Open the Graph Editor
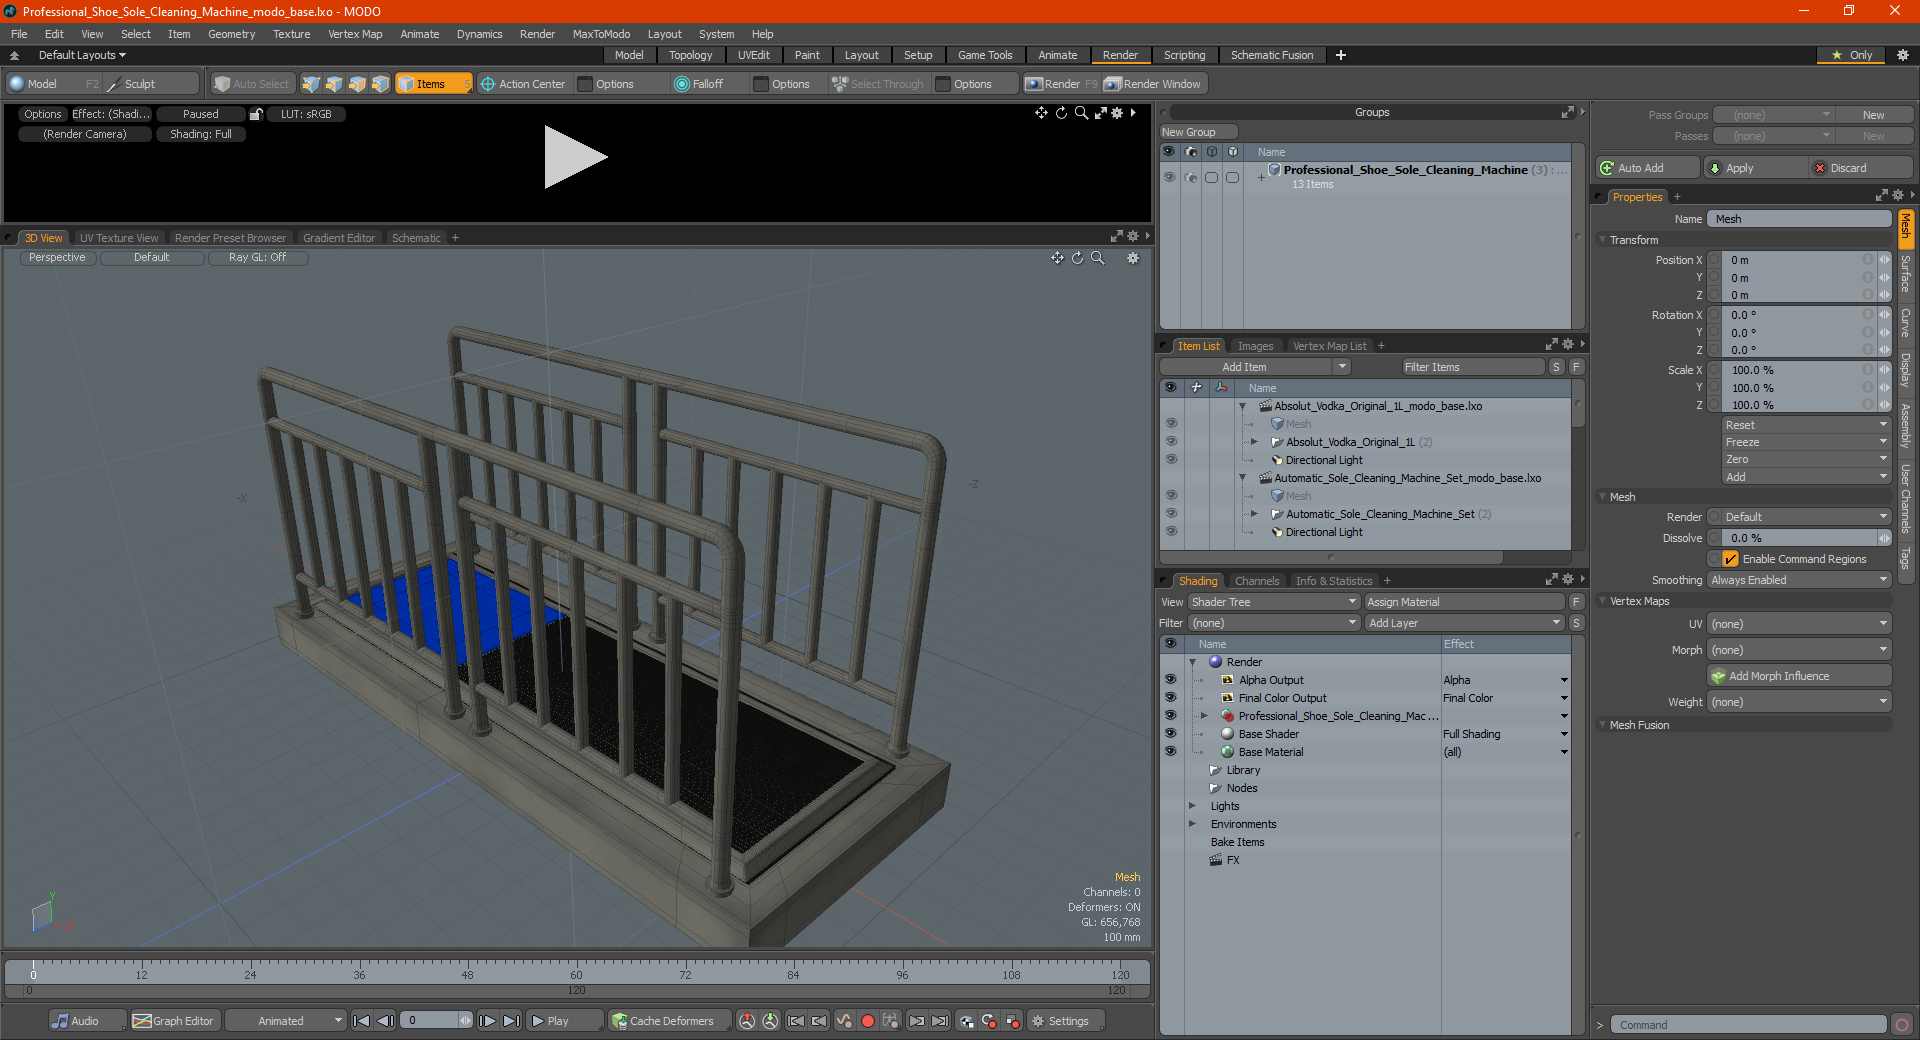Viewport: 1920px width, 1040px height. tap(174, 1021)
